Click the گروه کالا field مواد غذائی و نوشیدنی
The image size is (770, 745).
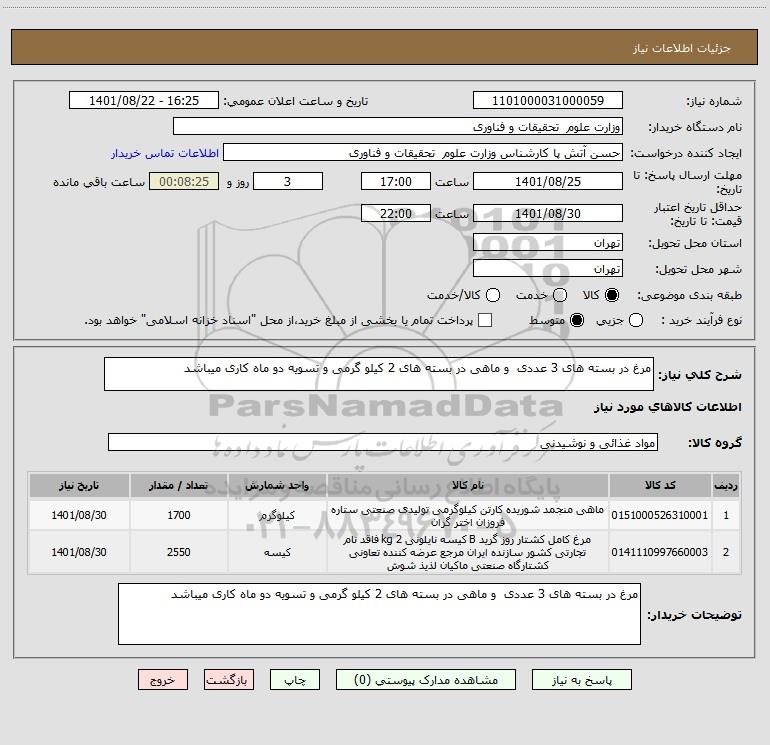[383, 442]
